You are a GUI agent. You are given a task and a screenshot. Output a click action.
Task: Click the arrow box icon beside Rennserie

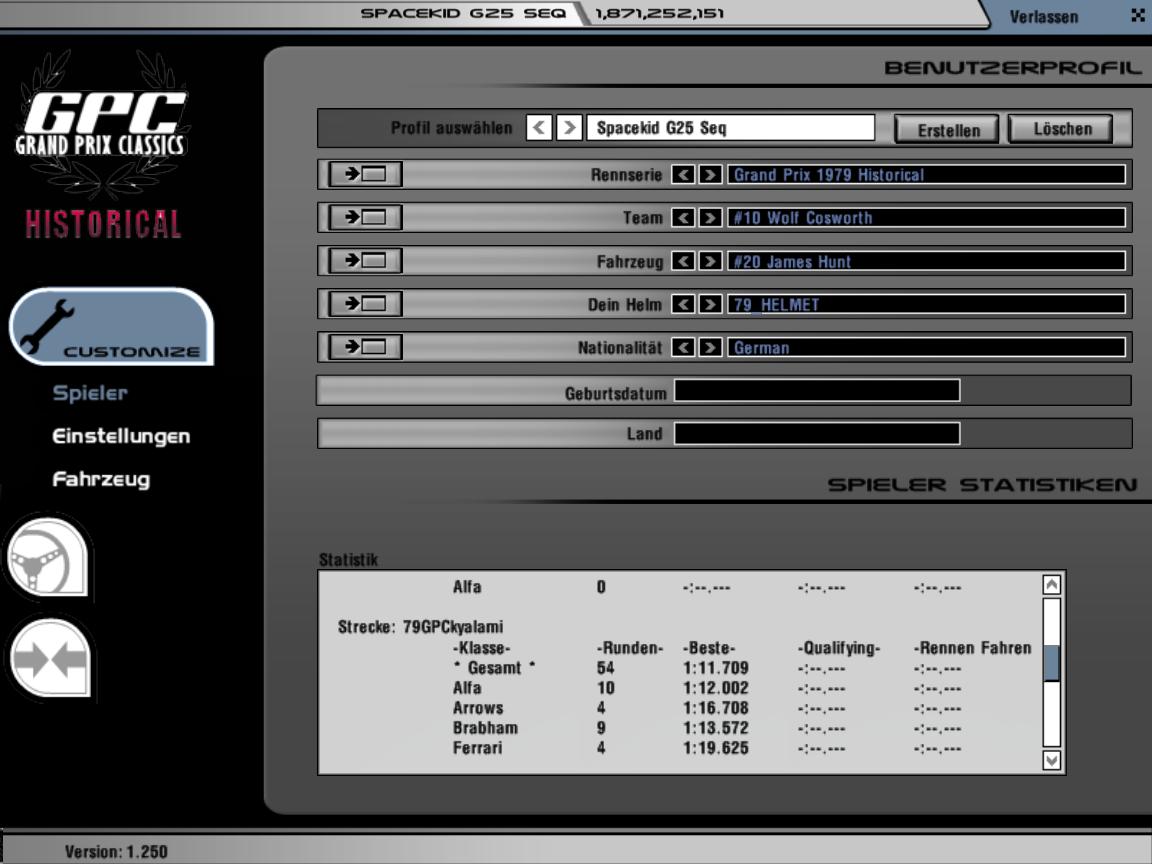click(x=365, y=174)
